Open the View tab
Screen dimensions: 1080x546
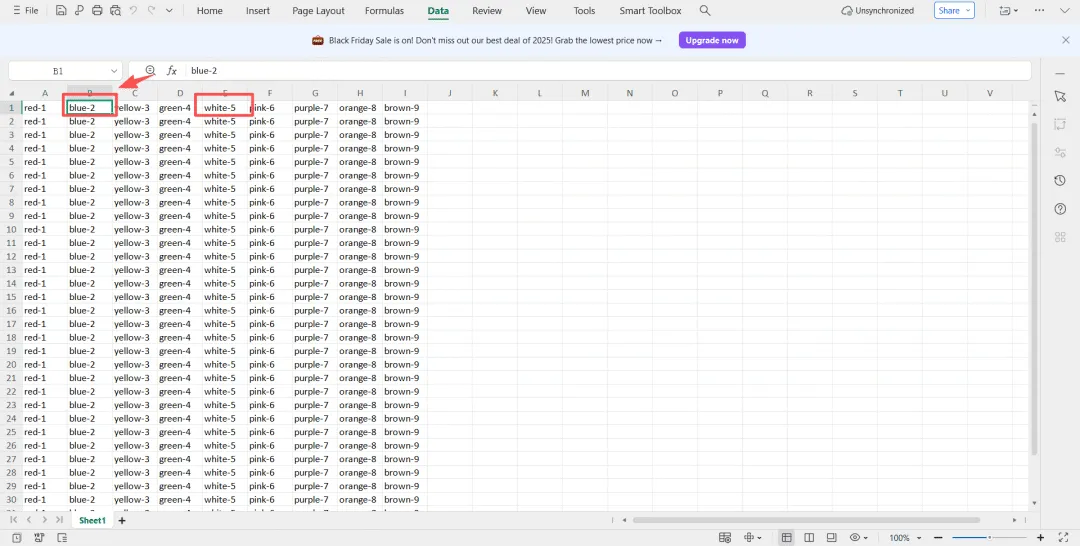point(536,11)
